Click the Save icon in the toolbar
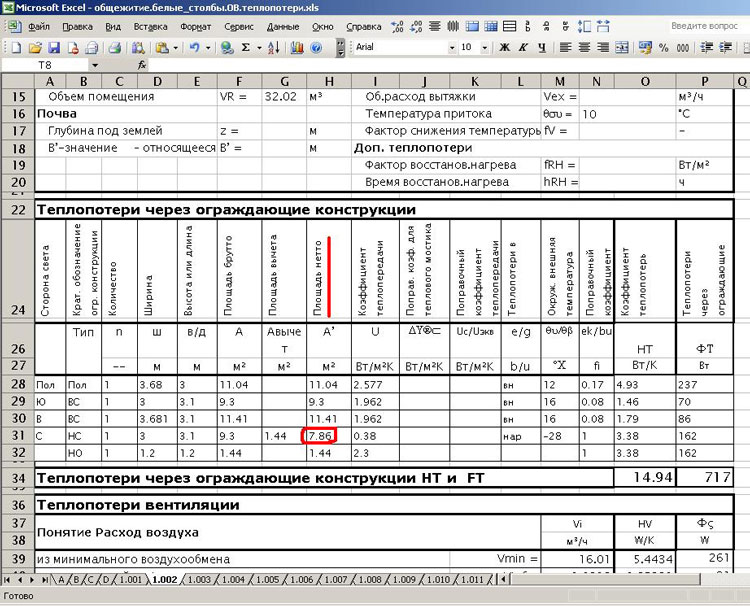This screenshot has height=606, width=750. point(55,47)
